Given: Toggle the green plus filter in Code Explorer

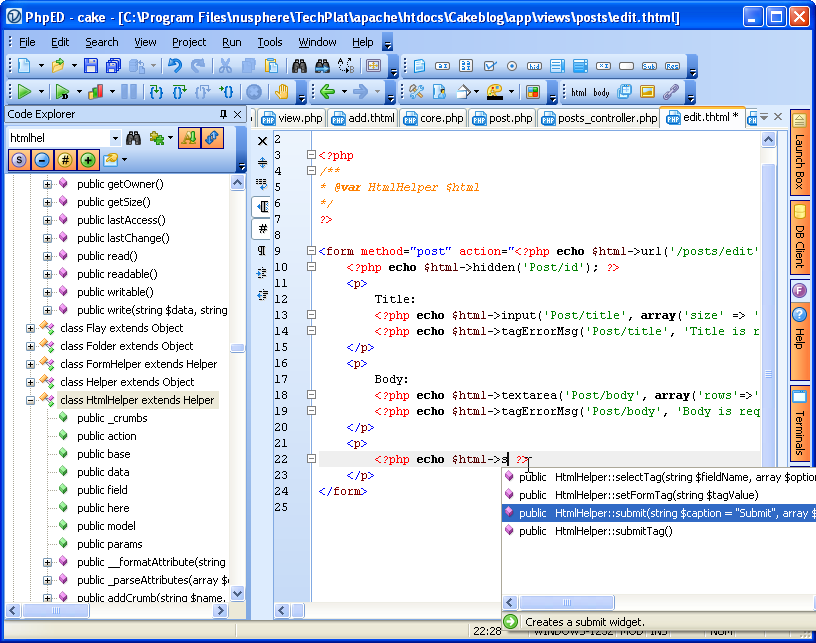Looking at the screenshot, I should point(88,160).
